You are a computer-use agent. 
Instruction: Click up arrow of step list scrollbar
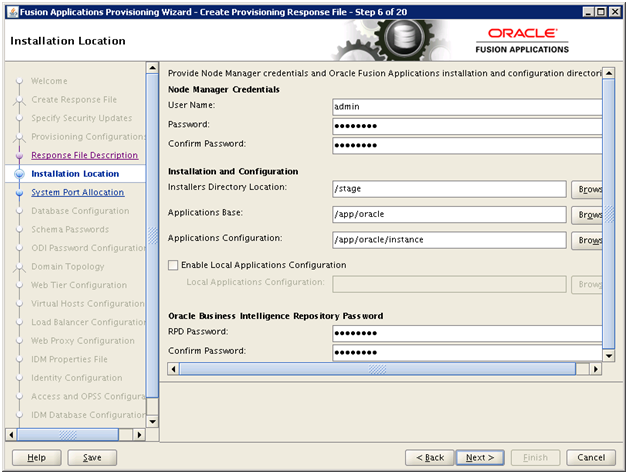click(152, 68)
